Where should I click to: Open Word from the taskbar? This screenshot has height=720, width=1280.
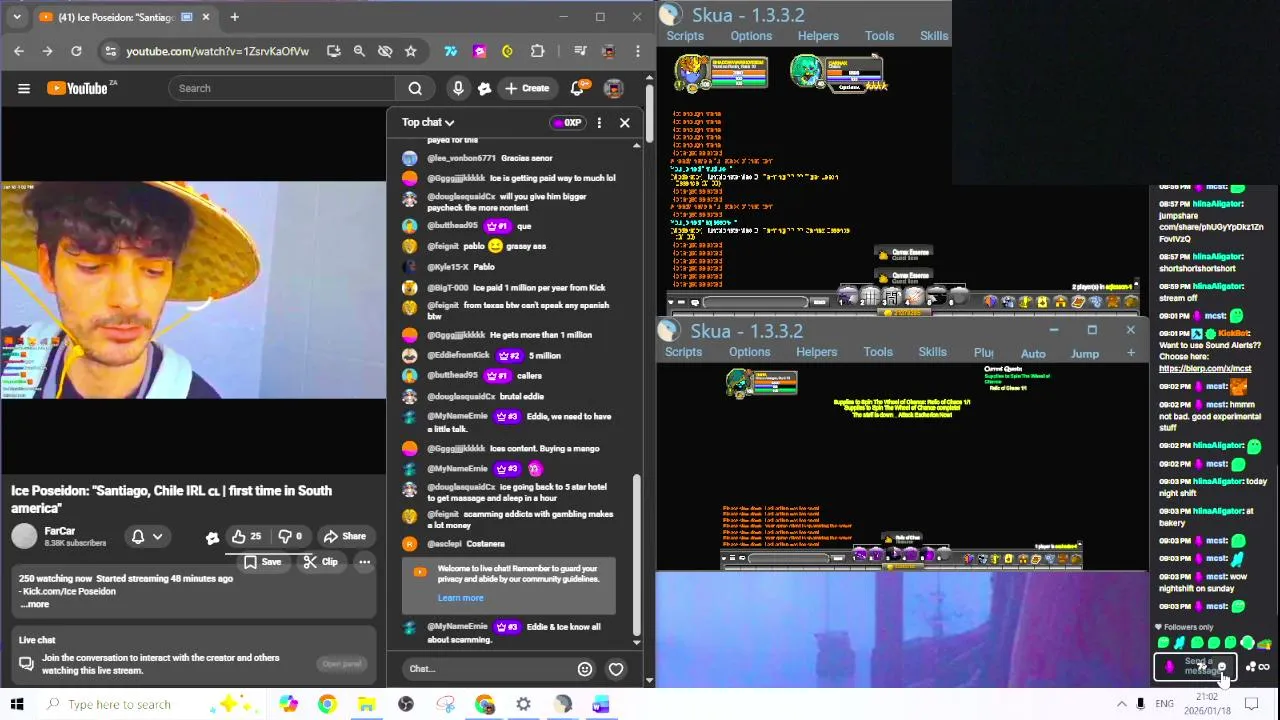[601, 704]
